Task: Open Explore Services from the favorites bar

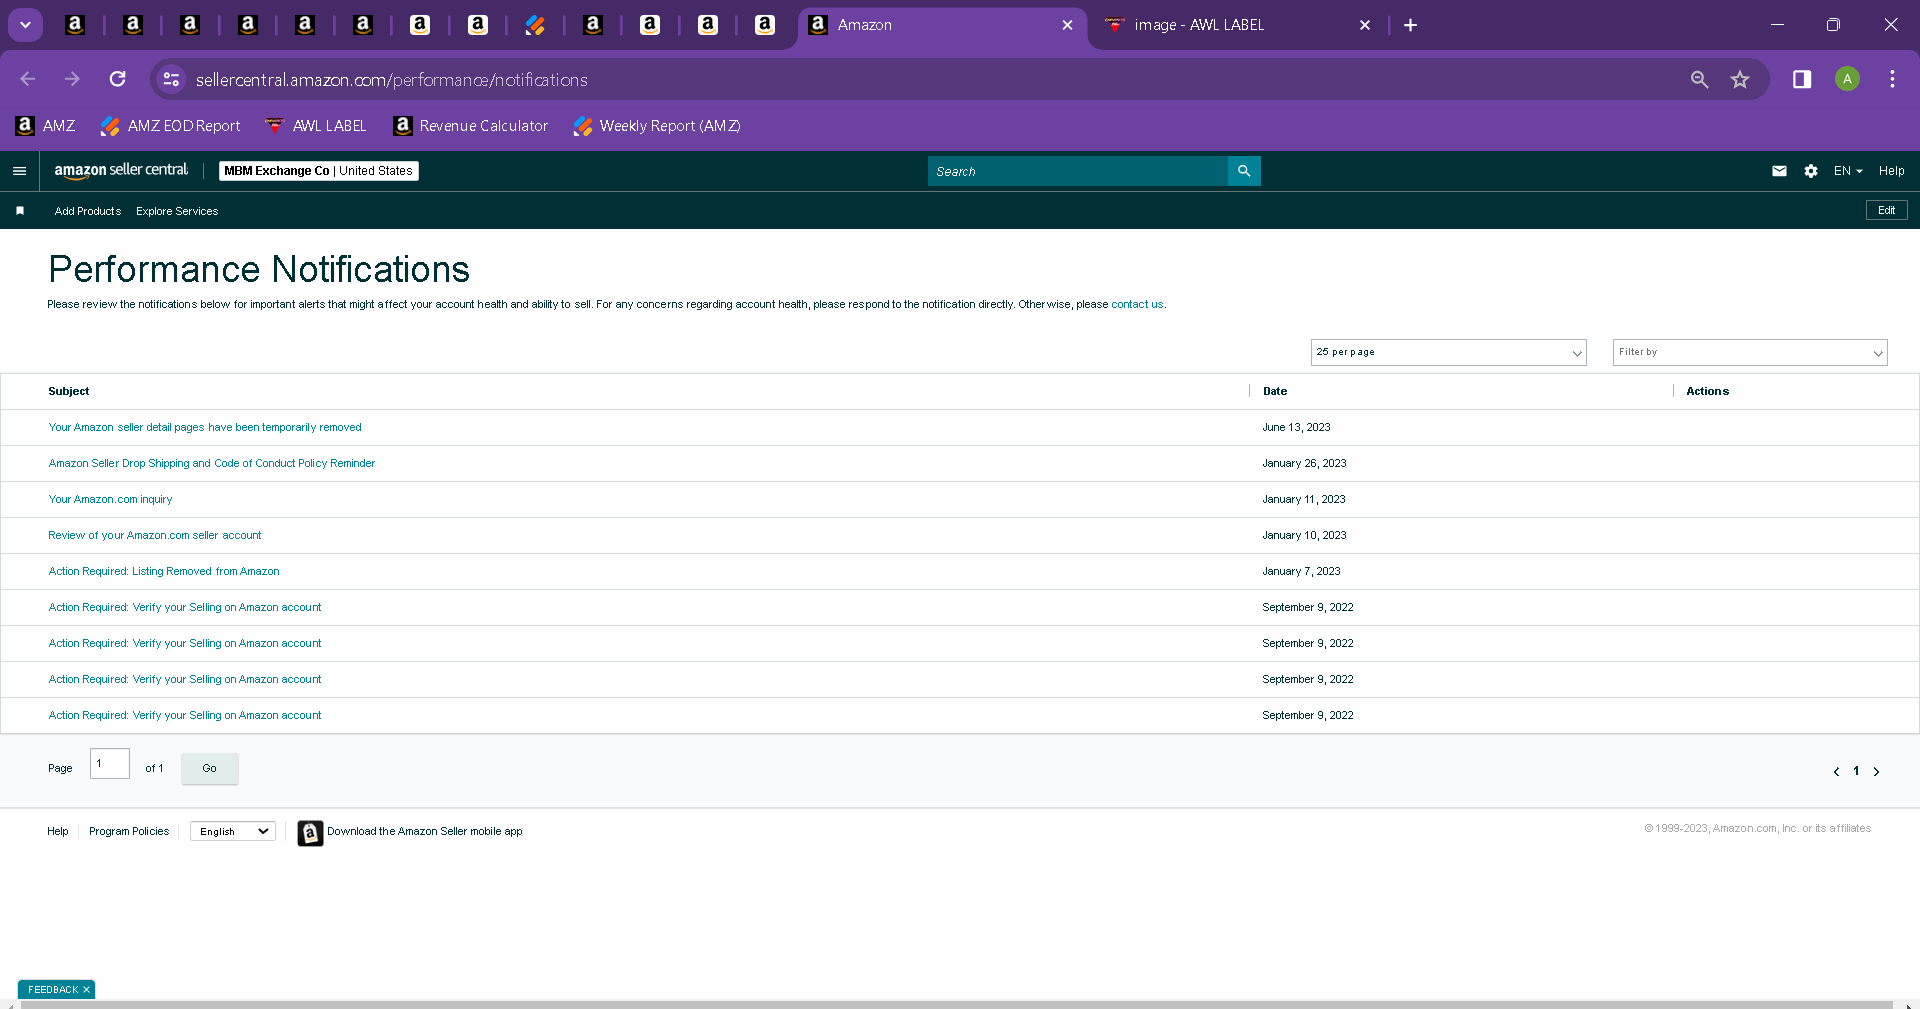Action: 177,211
